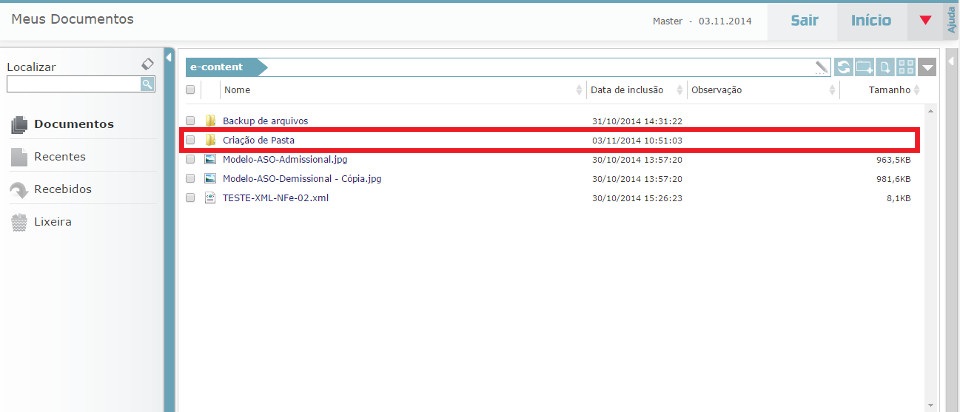The width and height of the screenshot is (960, 412).
Task: Open the gray dropdown arrow in toolbar
Action: click(927, 67)
